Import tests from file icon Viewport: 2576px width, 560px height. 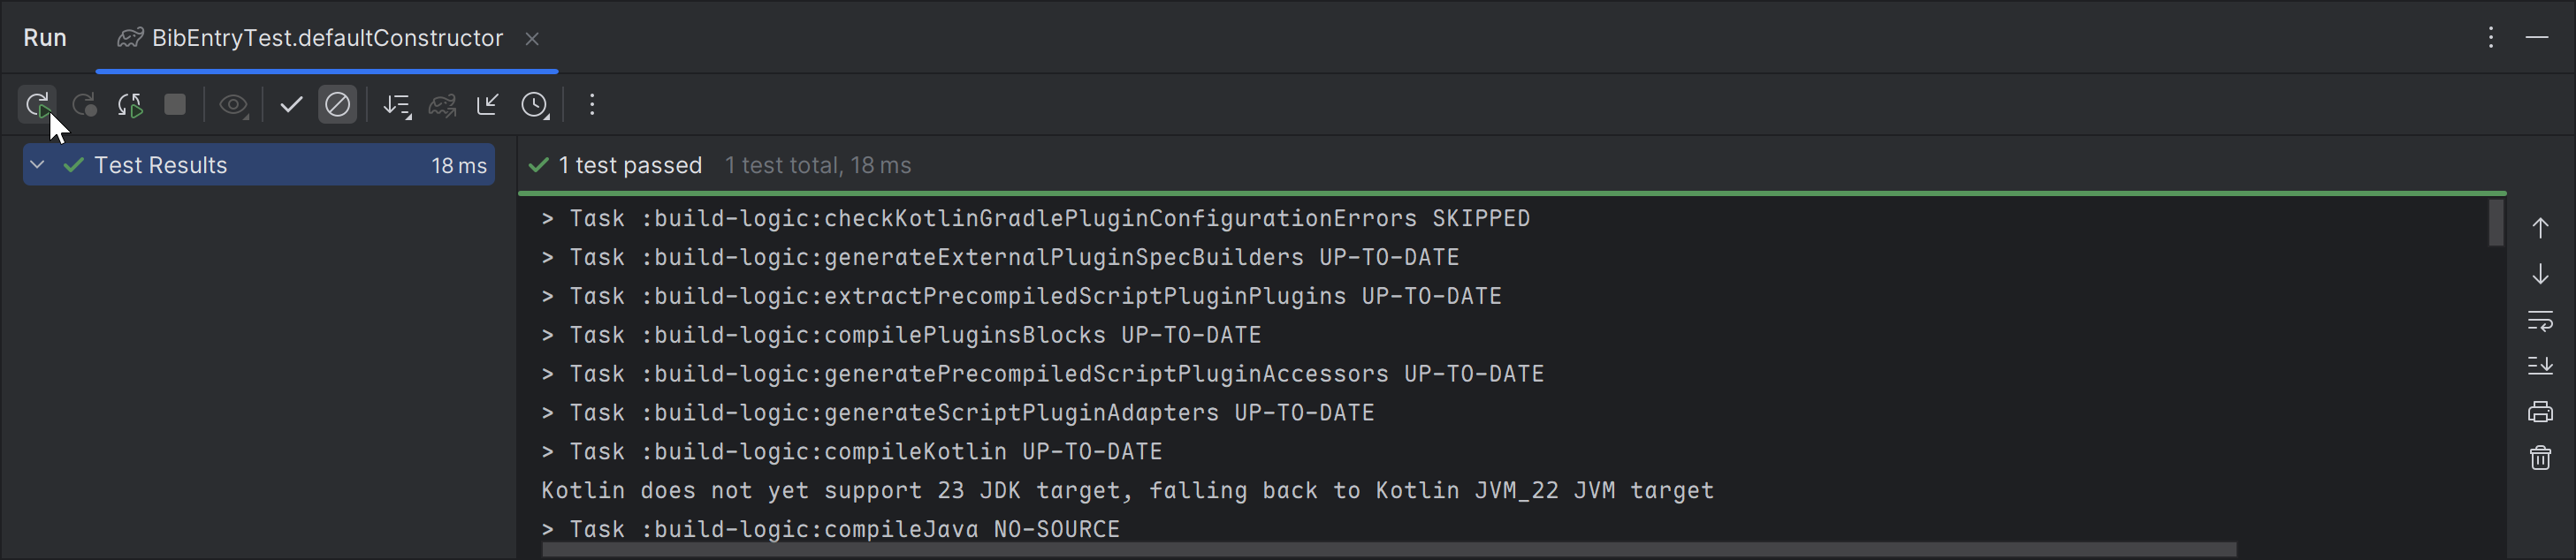(488, 105)
